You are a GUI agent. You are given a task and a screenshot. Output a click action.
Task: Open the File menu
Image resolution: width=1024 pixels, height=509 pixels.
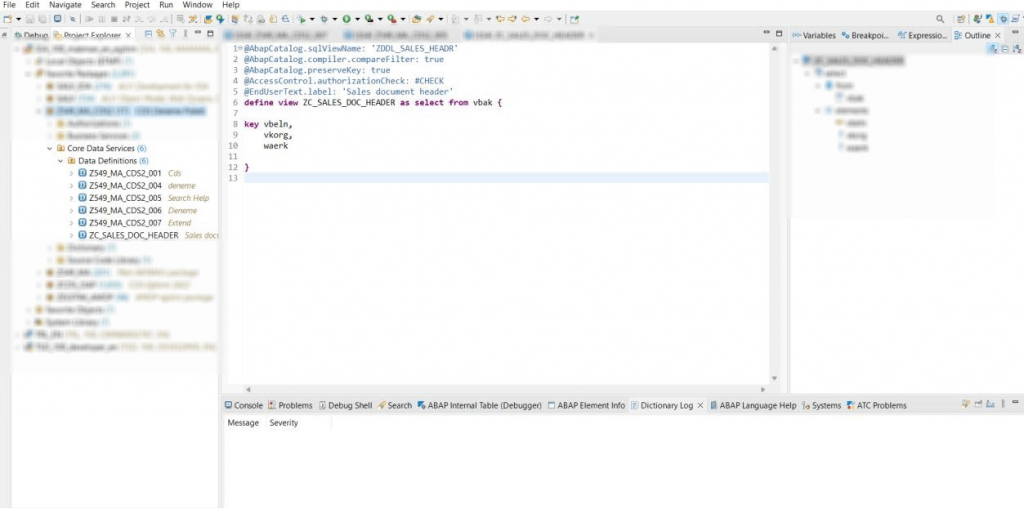(x=9, y=5)
